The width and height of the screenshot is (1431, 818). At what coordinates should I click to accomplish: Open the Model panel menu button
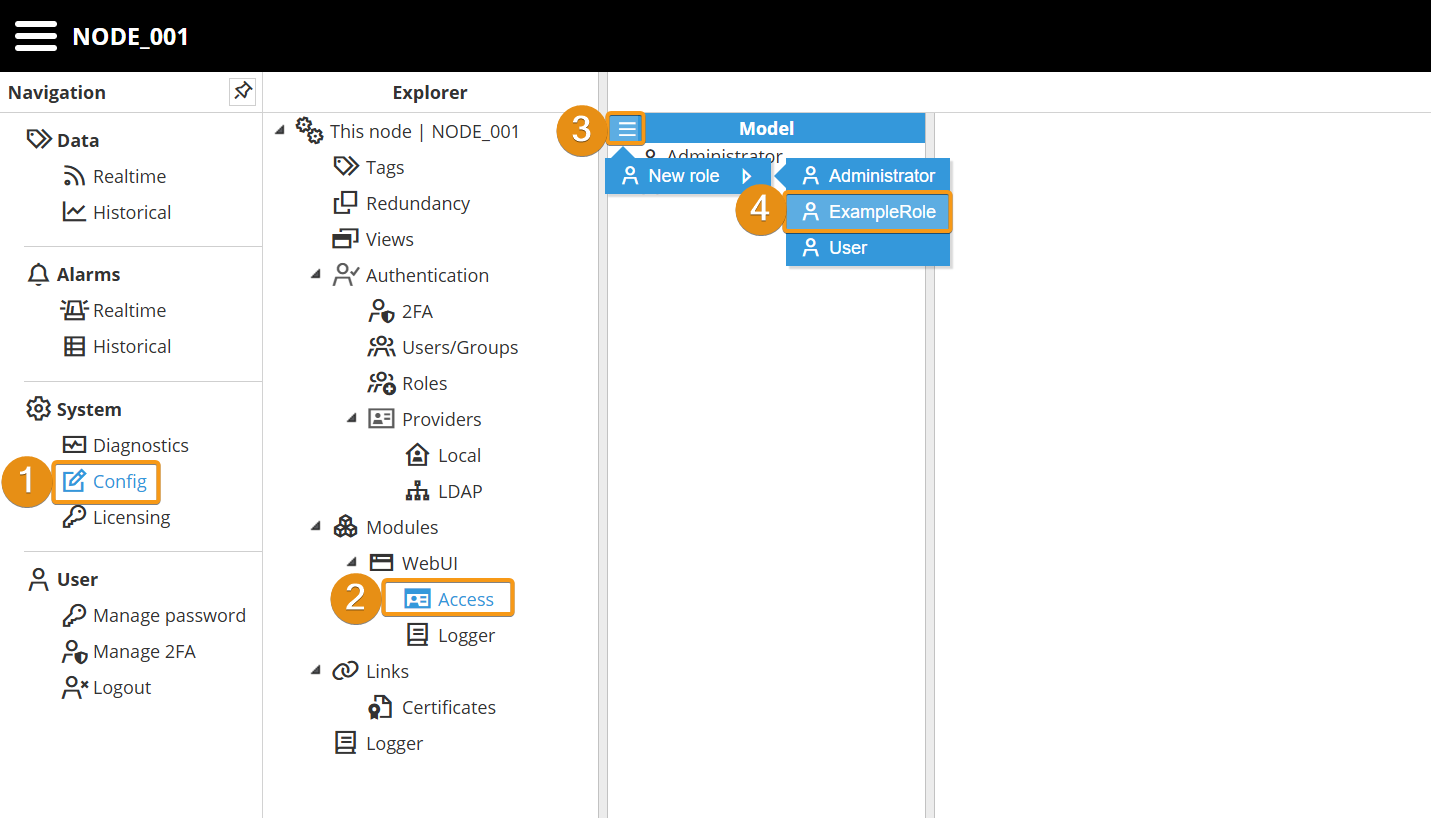(x=627, y=129)
